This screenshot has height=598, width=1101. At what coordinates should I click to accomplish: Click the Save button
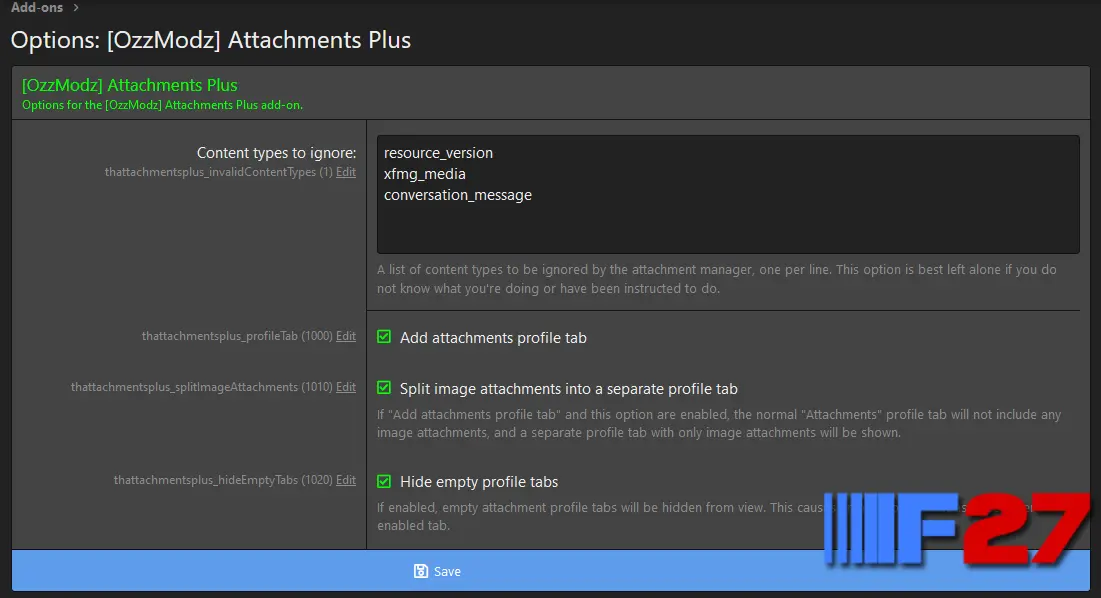click(x=550, y=571)
